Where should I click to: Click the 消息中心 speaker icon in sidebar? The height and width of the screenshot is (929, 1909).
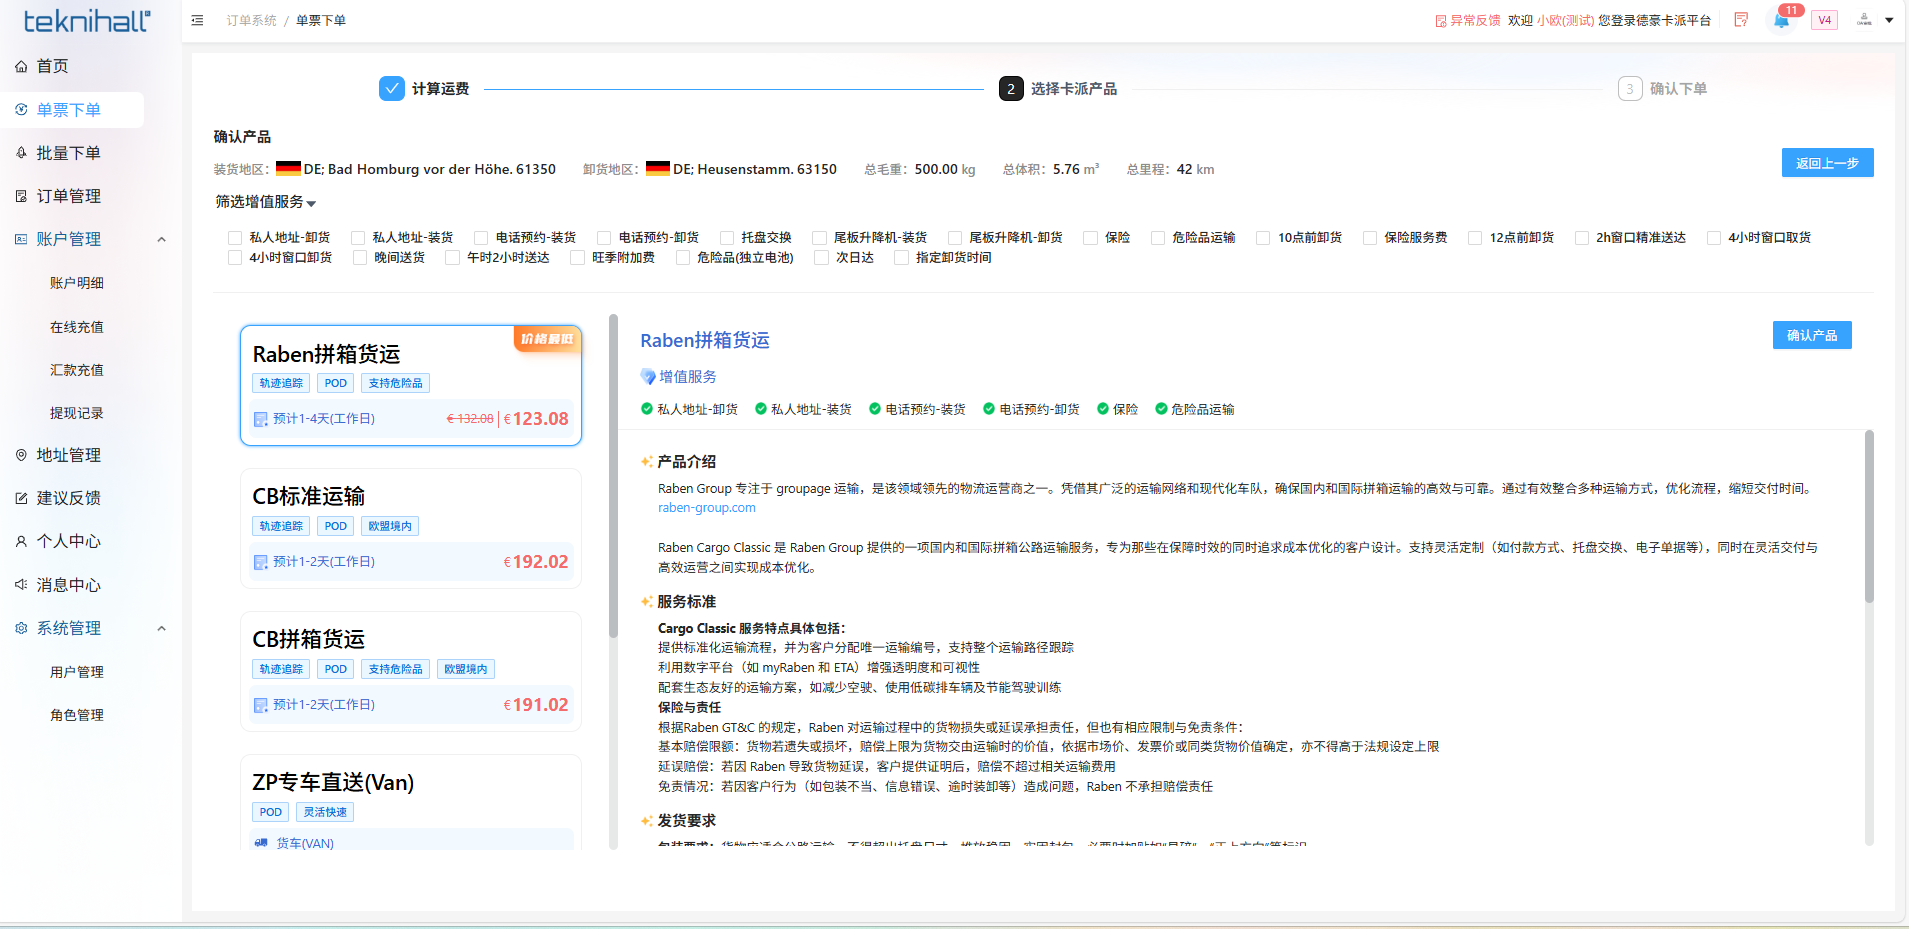point(21,585)
